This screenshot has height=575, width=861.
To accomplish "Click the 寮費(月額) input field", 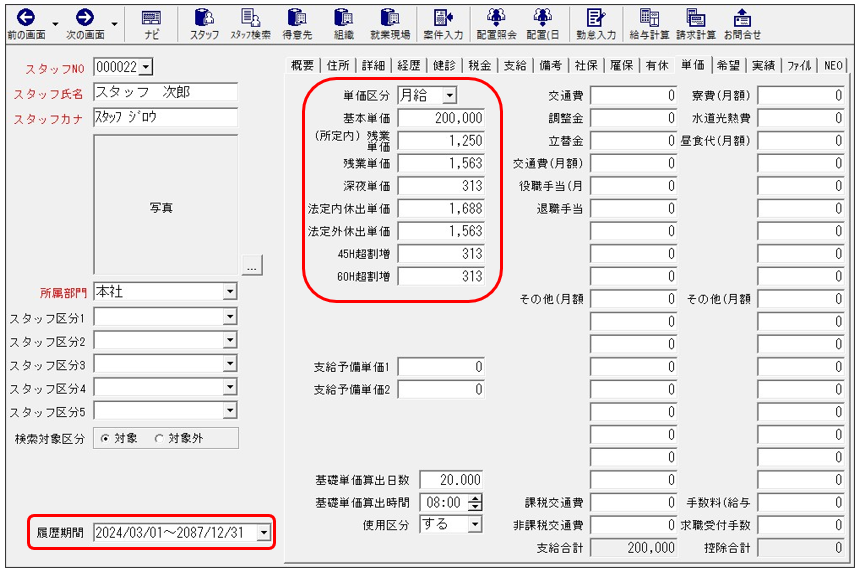I will tap(801, 96).
